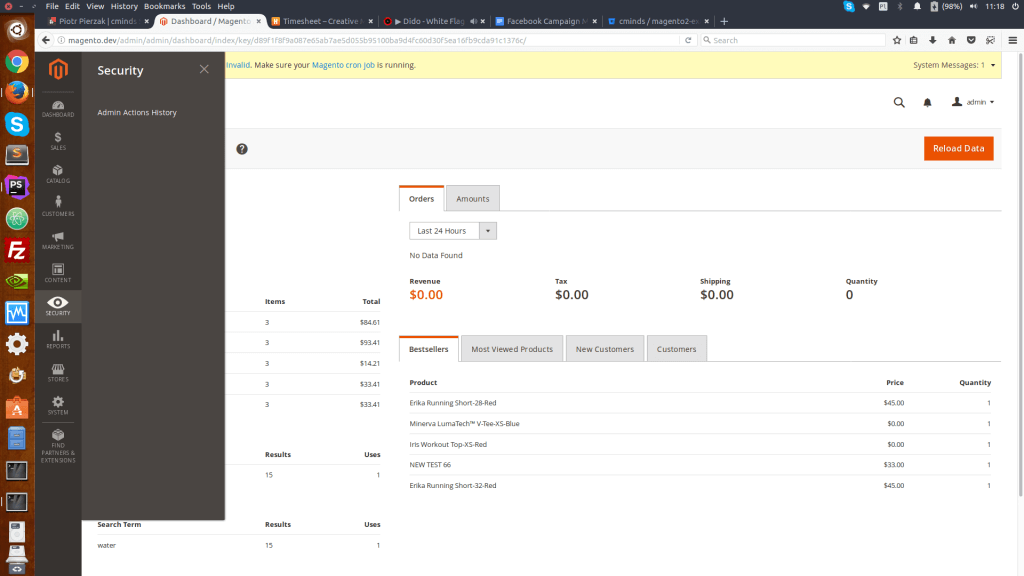The image size is (1024, 576).
Task: Switch to the Amounts tab
Action: click(473, 199)
